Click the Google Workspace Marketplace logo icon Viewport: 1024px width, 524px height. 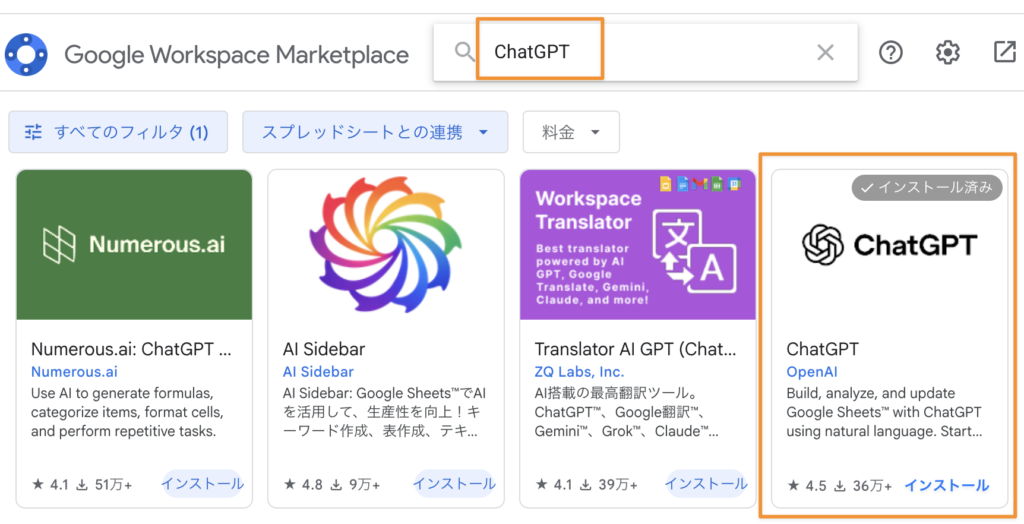(26, 54)
